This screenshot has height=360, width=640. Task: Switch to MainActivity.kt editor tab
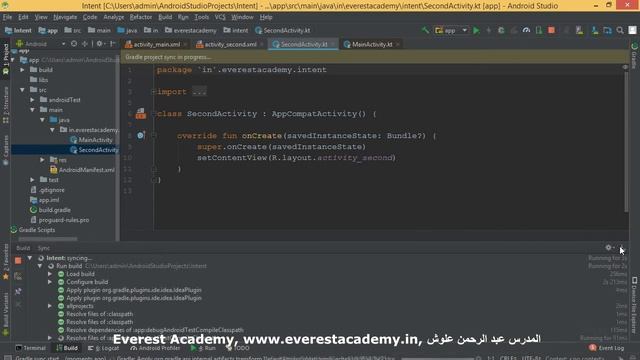(371, 44)
